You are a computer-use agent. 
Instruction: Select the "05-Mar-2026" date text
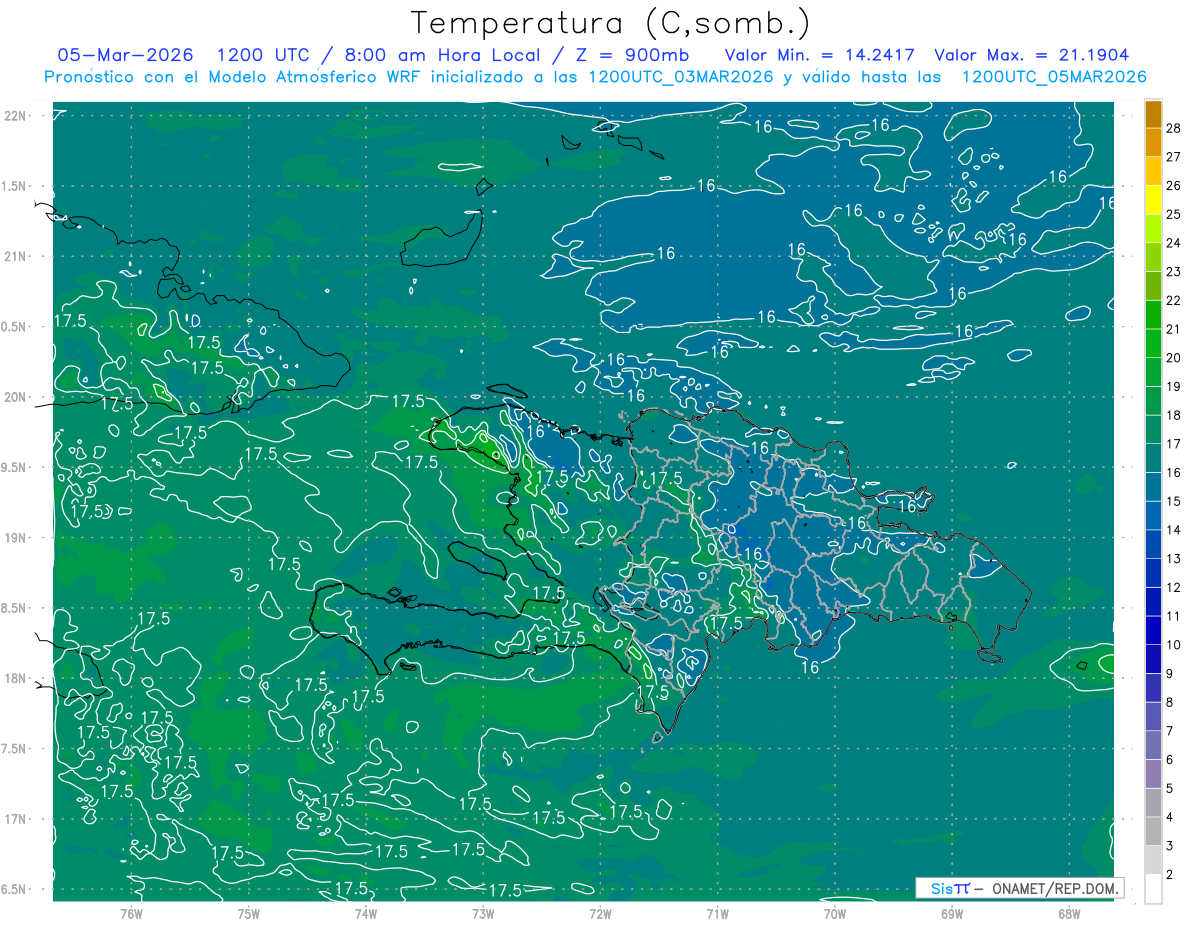click(126, 55)
